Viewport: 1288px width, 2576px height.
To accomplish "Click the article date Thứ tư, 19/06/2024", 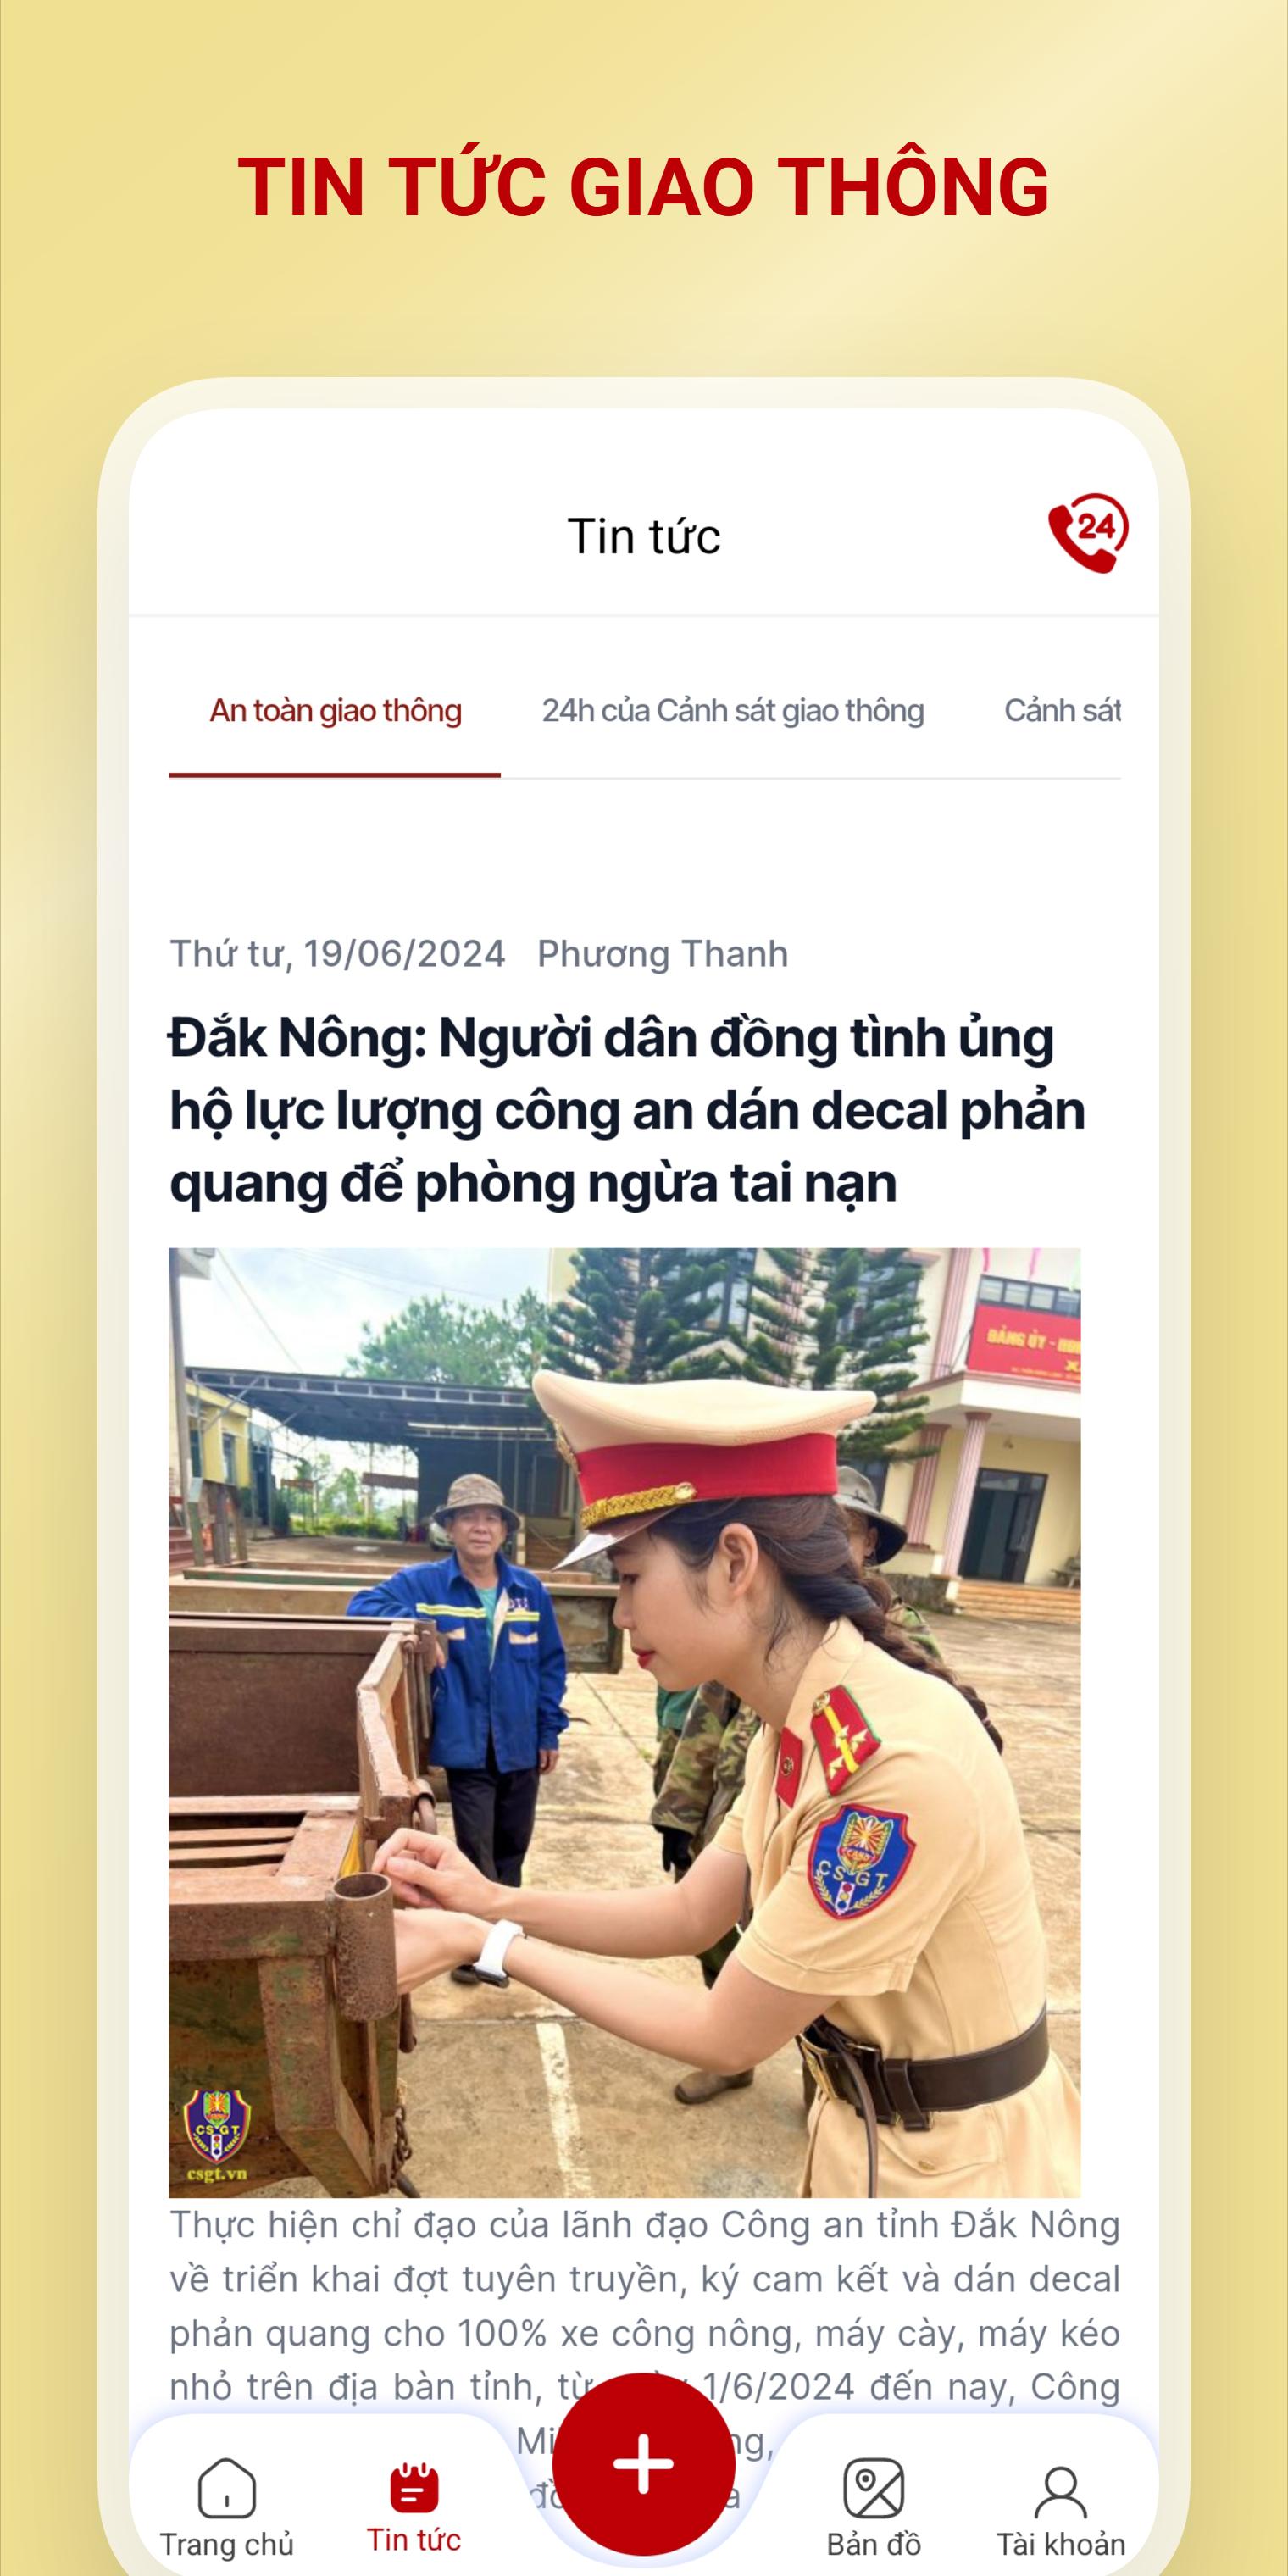I will tap(337, 954).
